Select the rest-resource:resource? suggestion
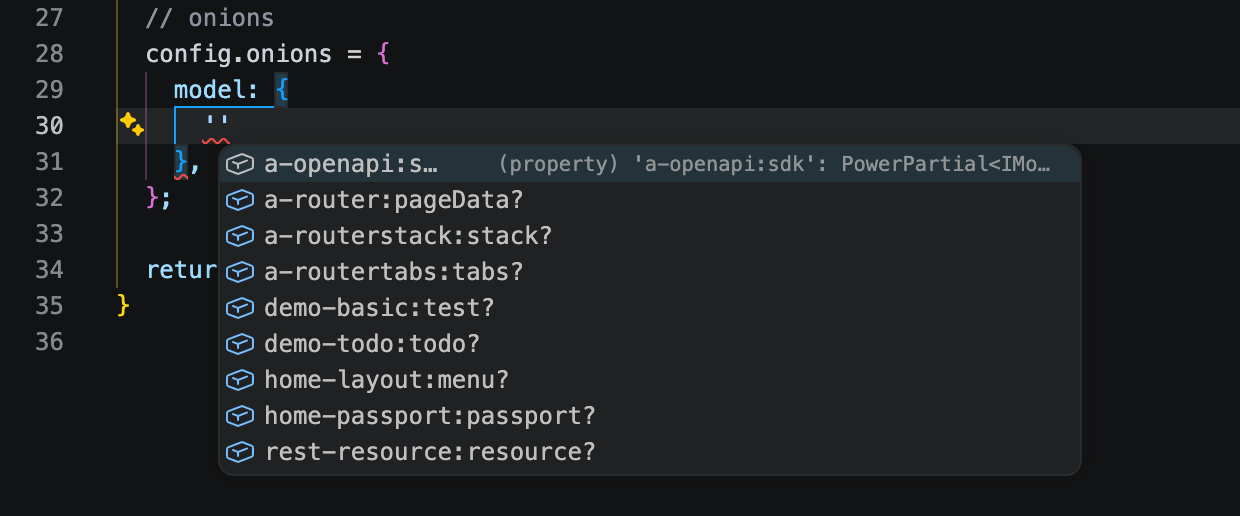Viewport: 1240px width, 516px height. click(430, 452)
